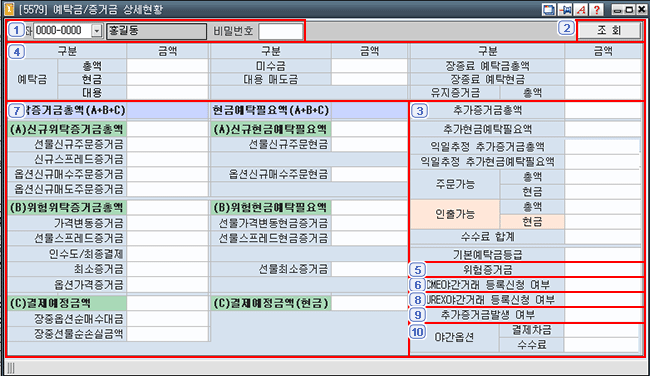The image size is (650, 376).
Task: Click the 야간옵션 label cell
Action: pyautogui.click(x=455, y=337)
